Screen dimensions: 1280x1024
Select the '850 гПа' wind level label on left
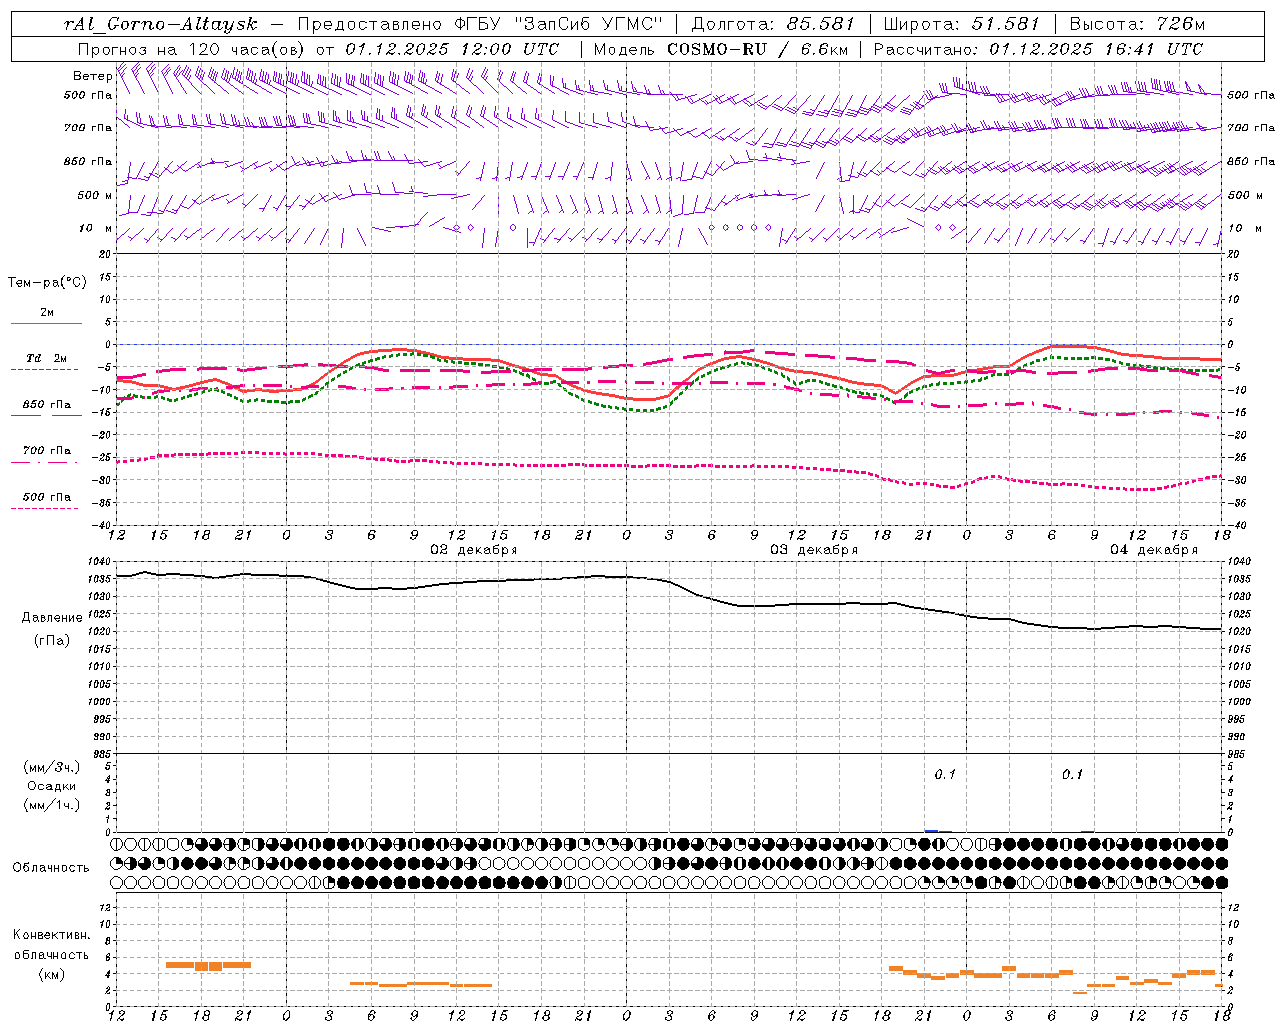click(88, 161)
